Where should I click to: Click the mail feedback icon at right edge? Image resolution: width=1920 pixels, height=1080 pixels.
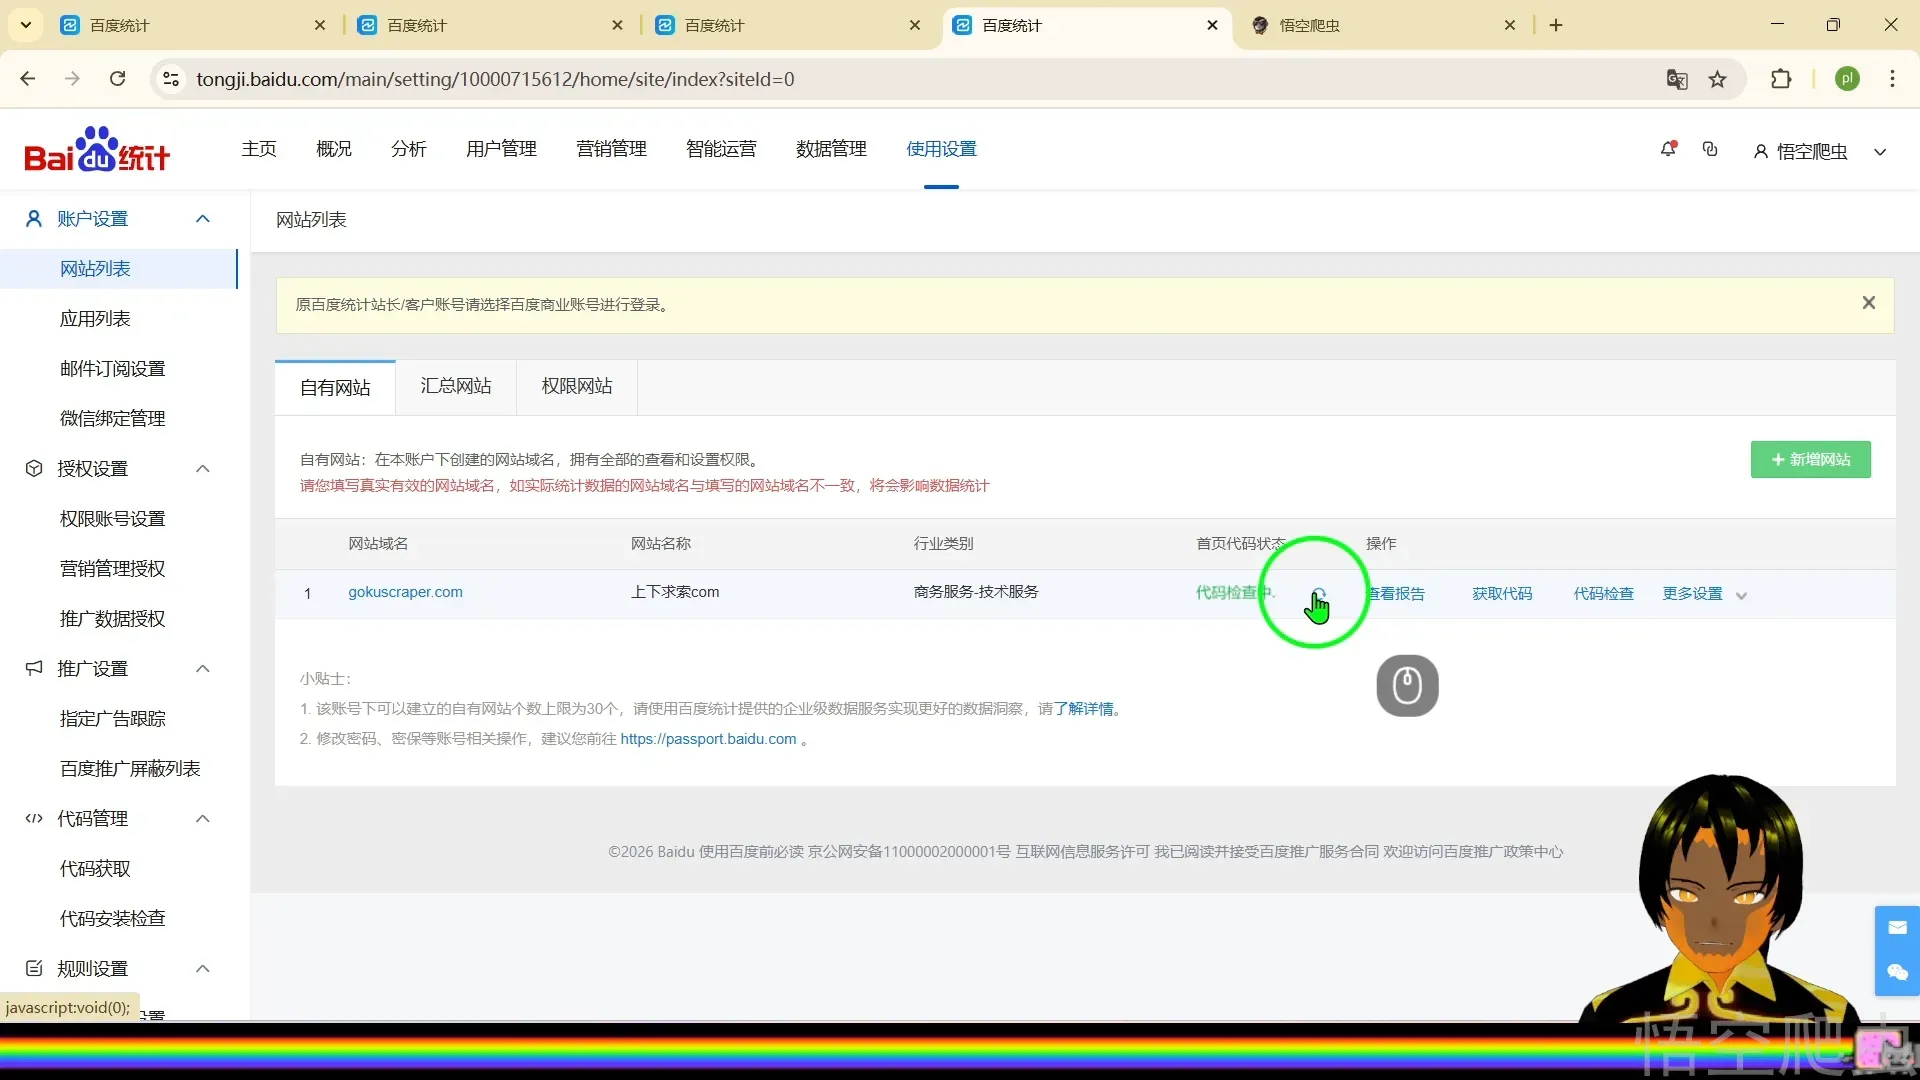coord(1897,928)
